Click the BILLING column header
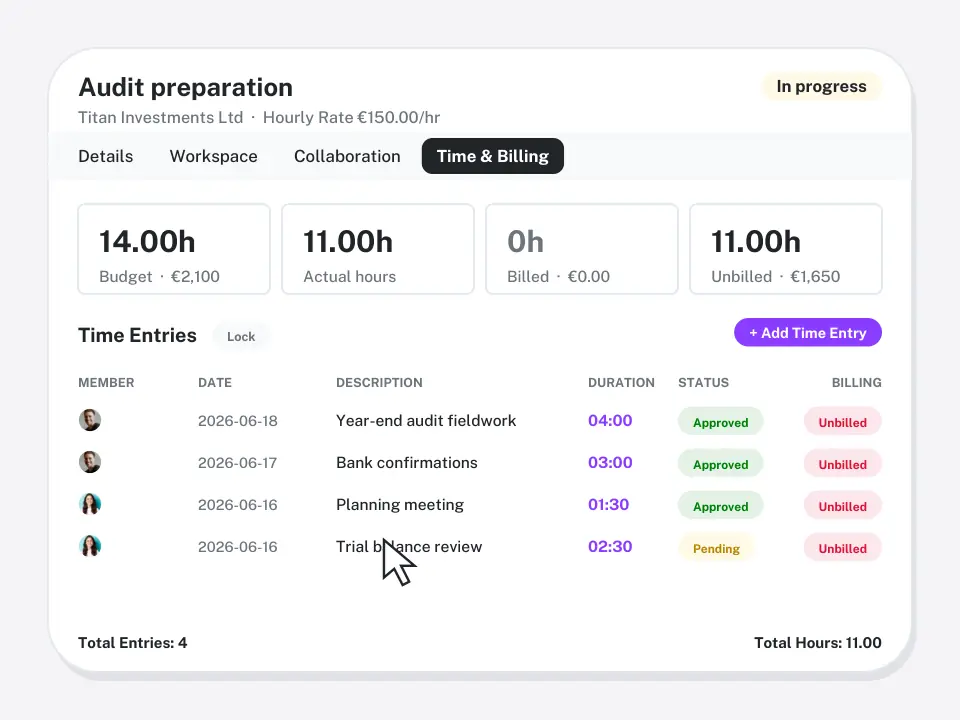Screen dimensions: 960x720 point(857,383)
